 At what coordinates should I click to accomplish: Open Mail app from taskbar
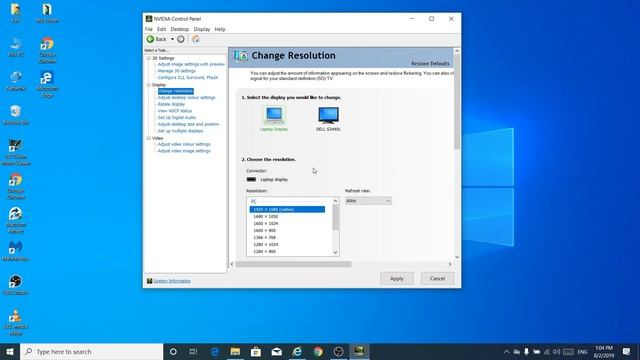276,351
